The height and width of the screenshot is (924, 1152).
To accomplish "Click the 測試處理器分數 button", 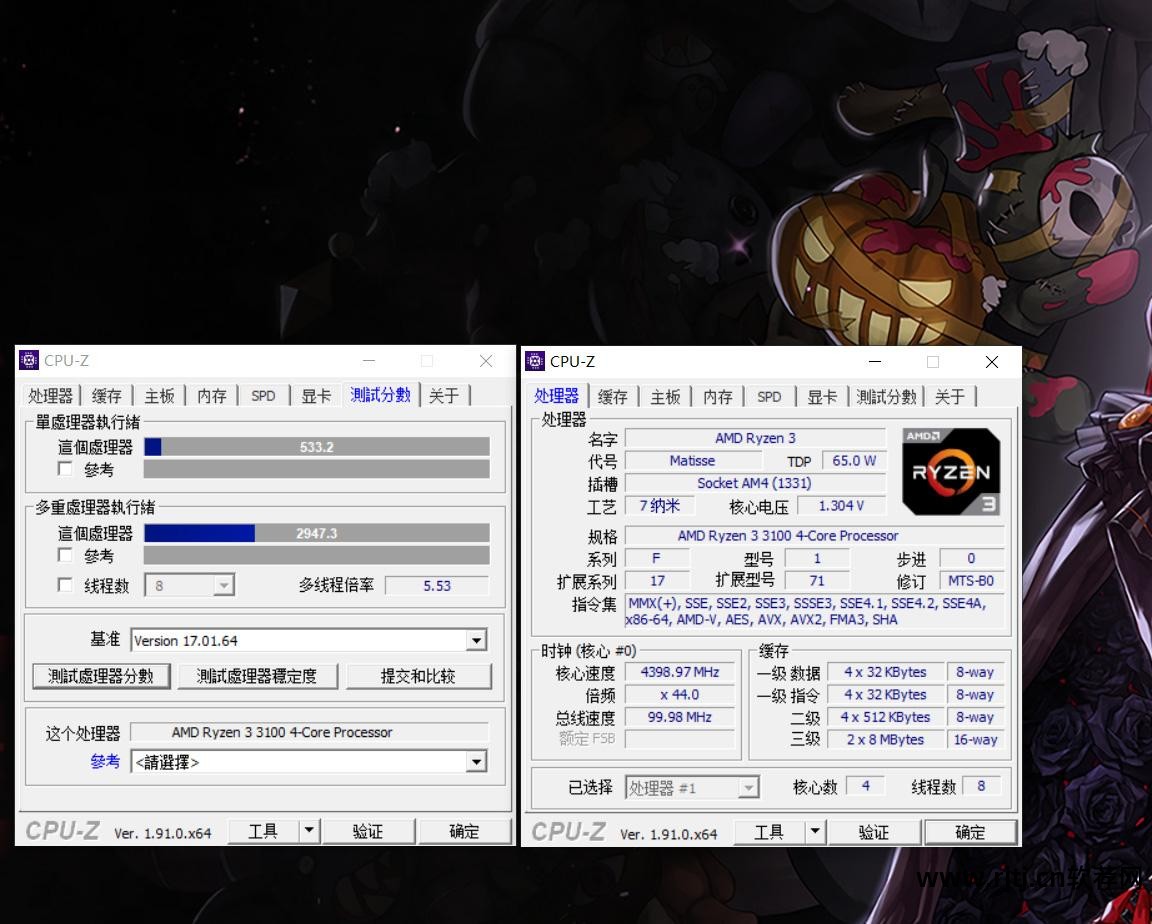I will tap(101, 676).
